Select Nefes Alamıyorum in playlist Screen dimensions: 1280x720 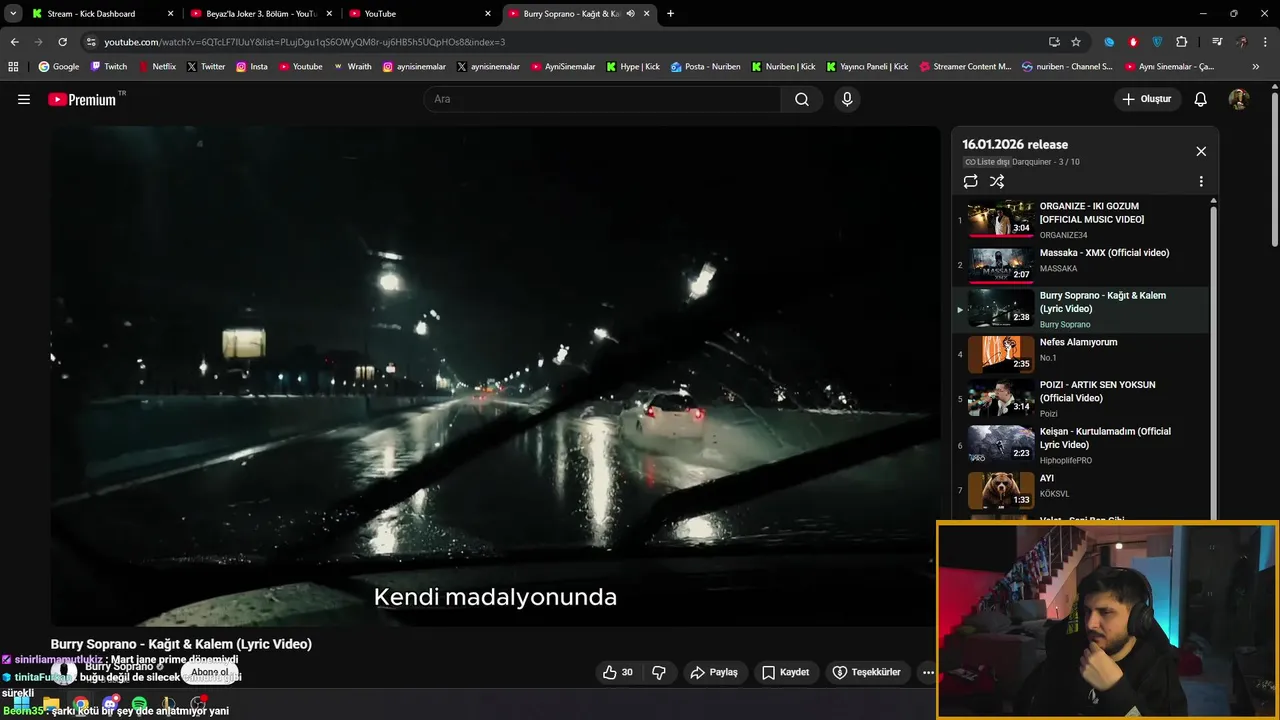(x=1078, y=342)
